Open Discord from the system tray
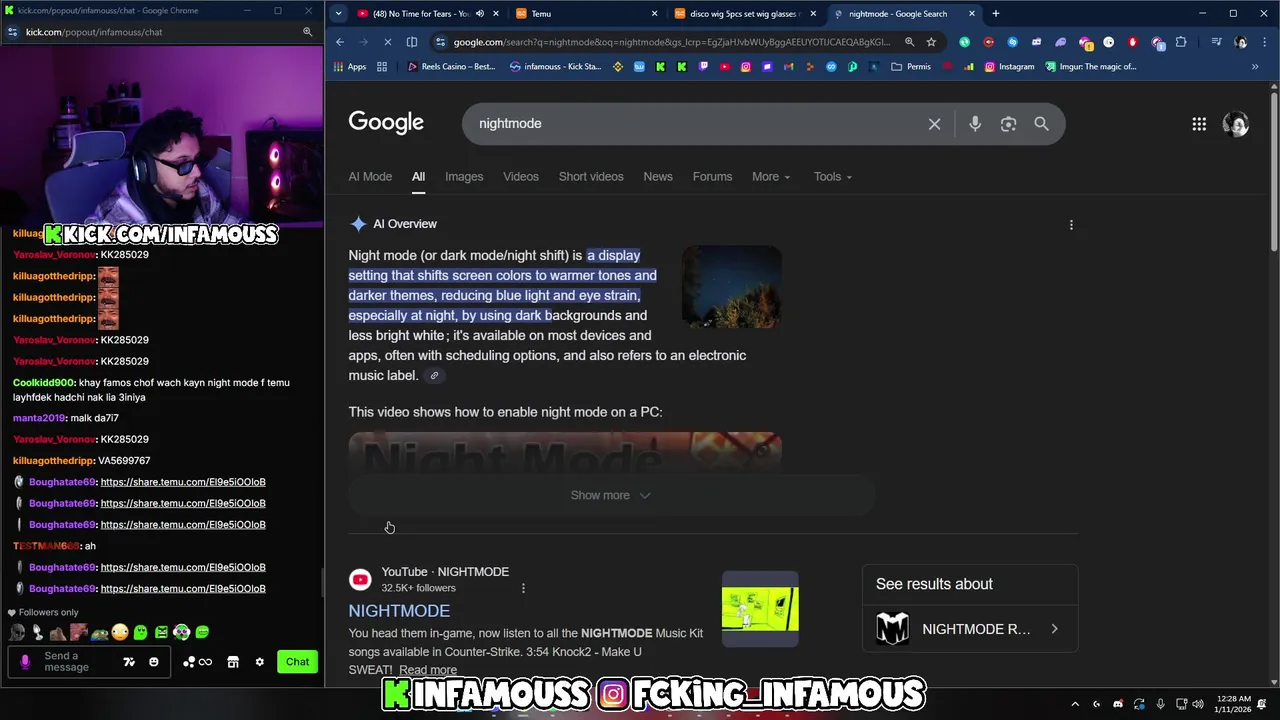The image size is (1280, 720). 1118,704
